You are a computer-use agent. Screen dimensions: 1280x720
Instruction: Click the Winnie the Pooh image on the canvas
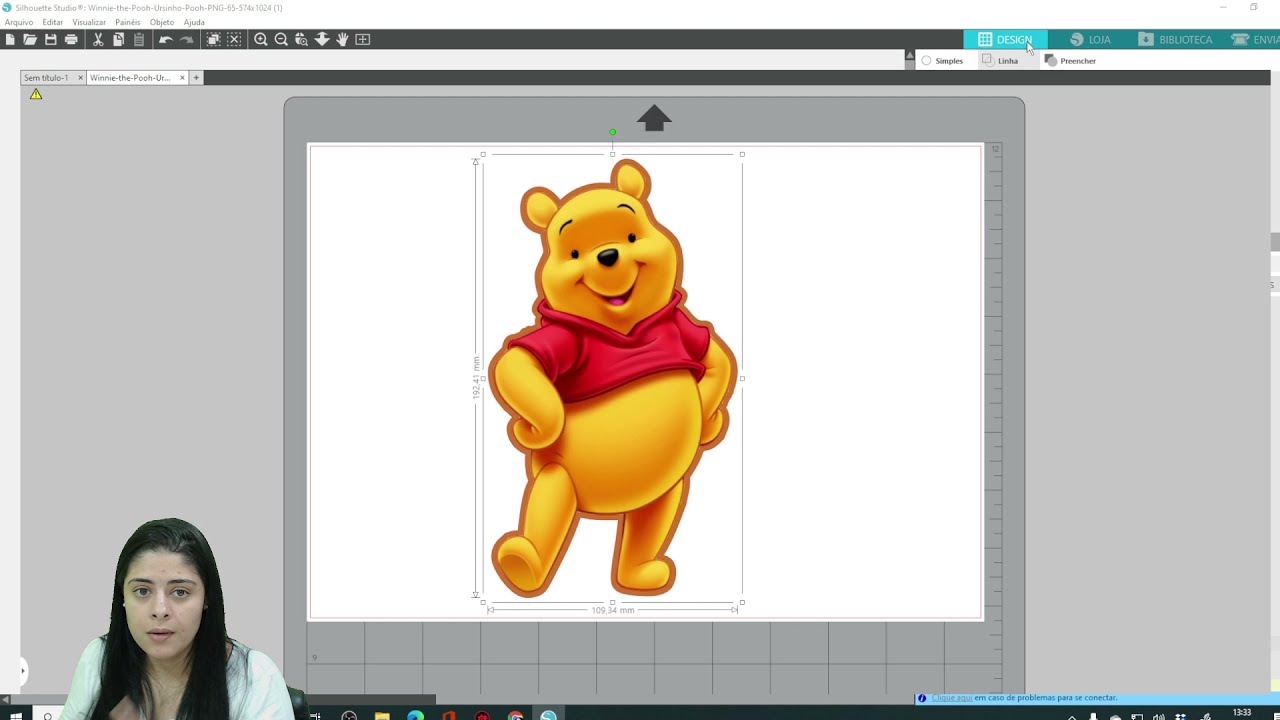613,378
